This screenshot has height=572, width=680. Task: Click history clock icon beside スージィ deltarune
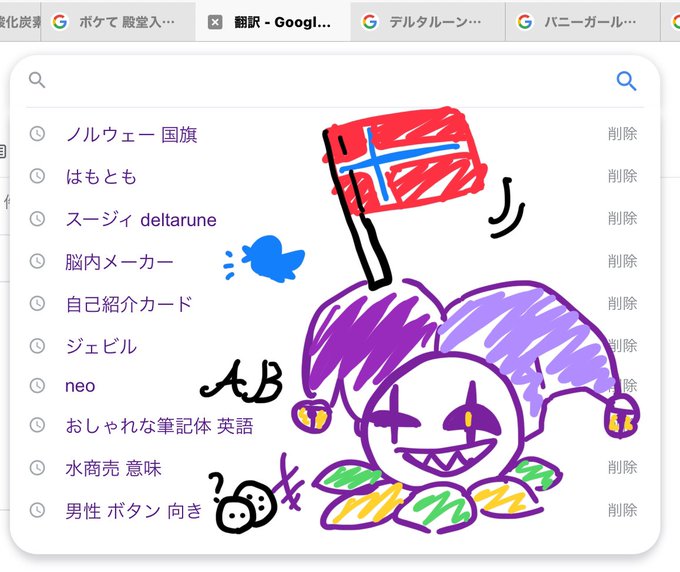pos(37,218)
